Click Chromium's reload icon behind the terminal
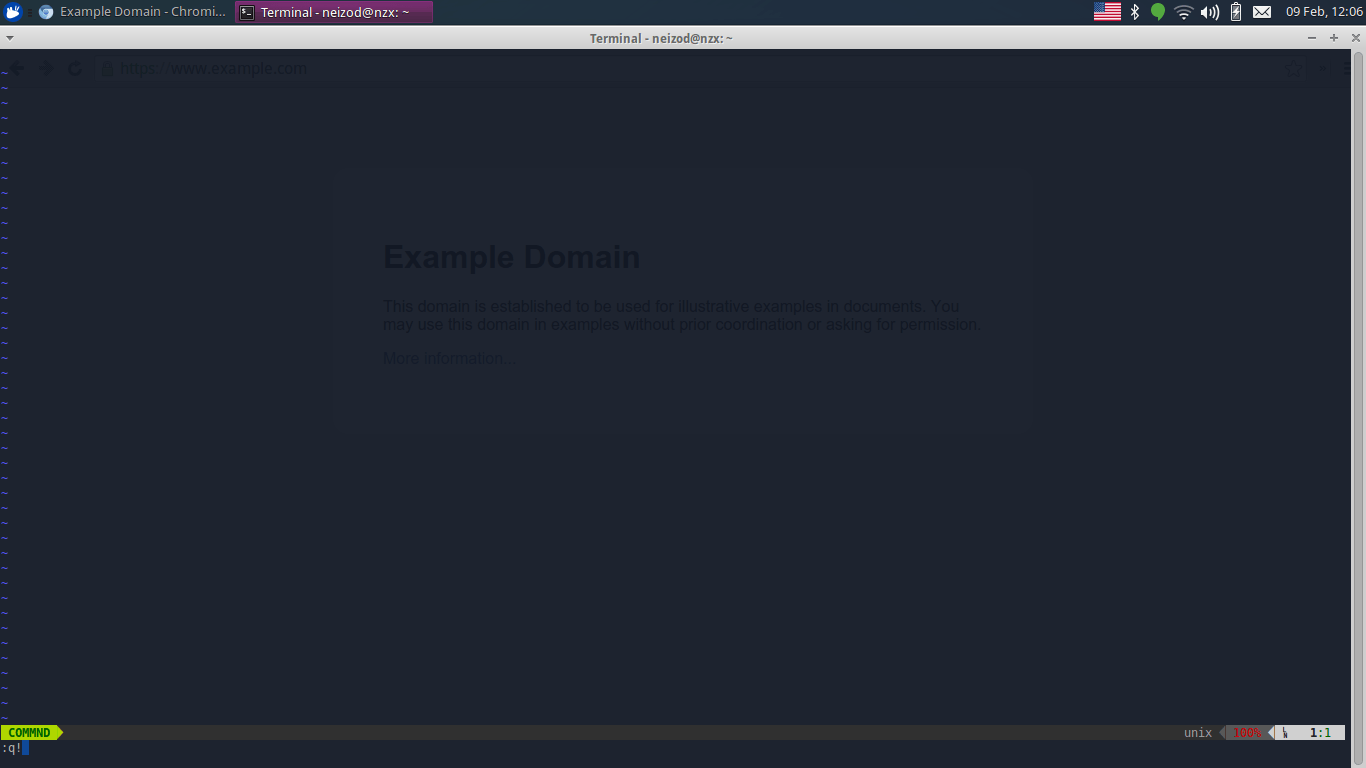 (x=75, y=68)
